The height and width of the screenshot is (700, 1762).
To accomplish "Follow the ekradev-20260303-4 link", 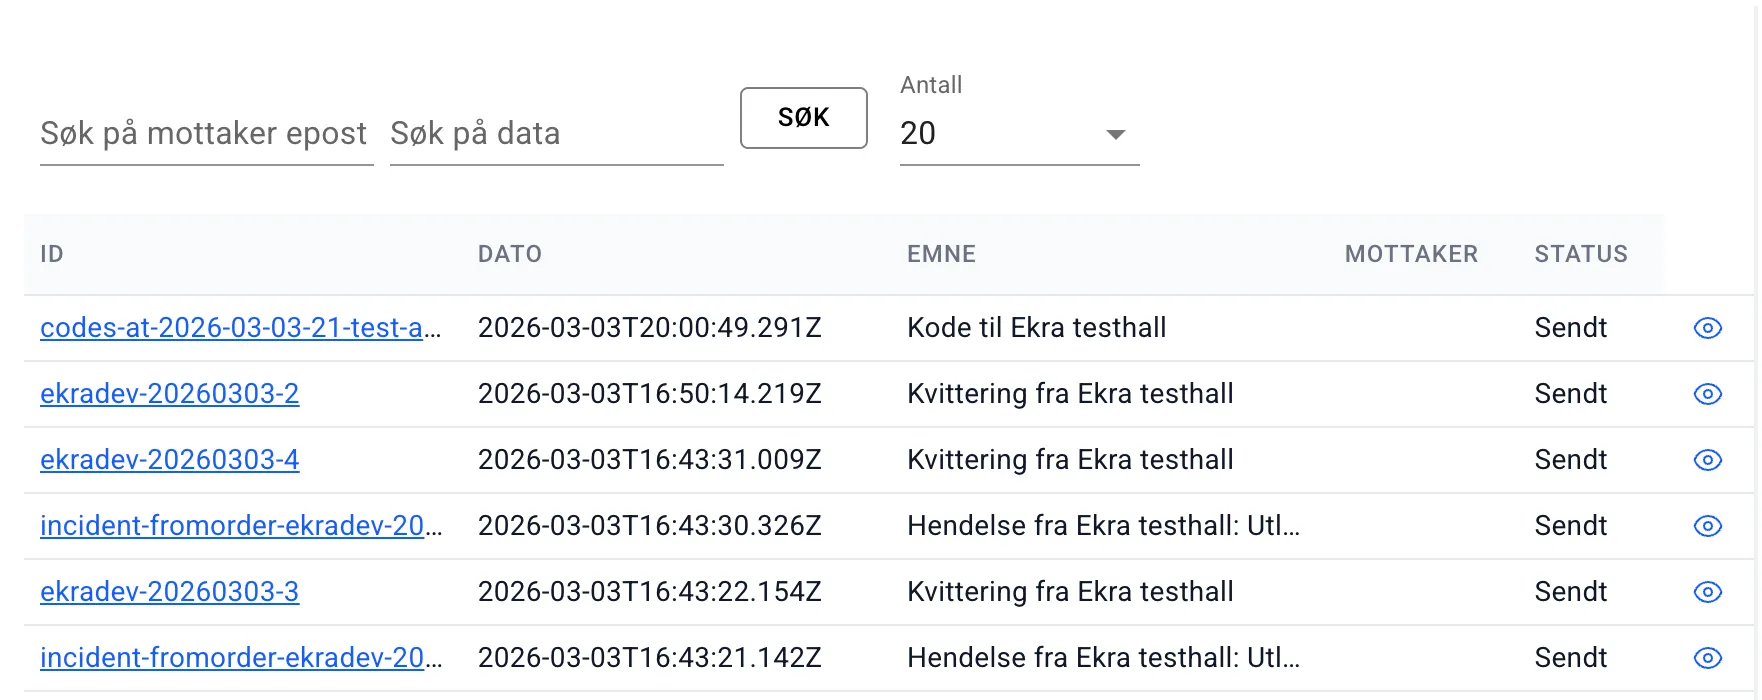I will coord(170,460).
